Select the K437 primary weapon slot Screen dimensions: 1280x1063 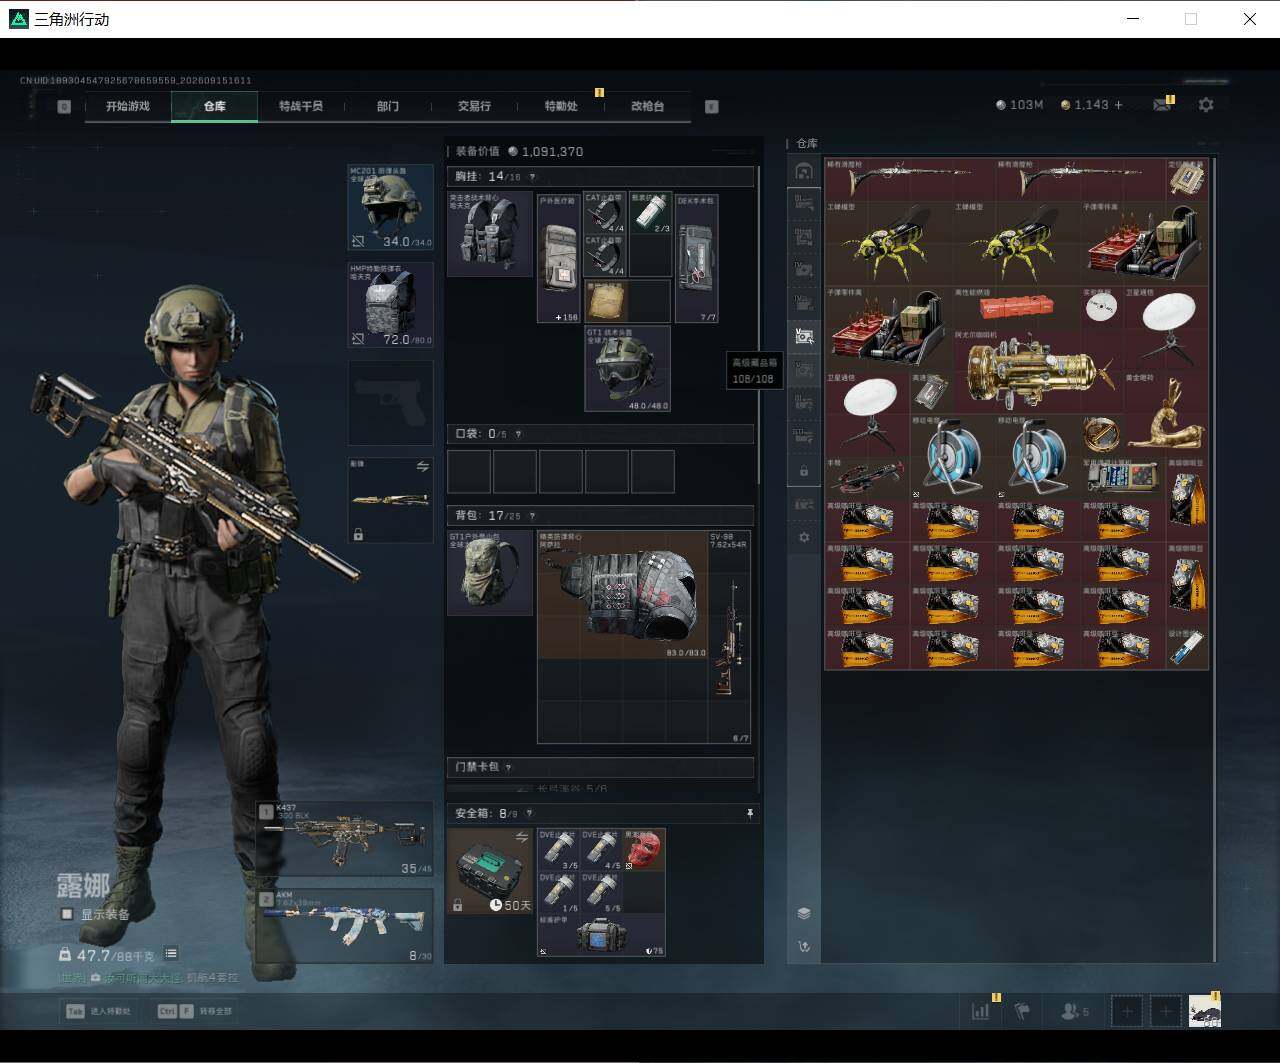click(x=345, y=838)
